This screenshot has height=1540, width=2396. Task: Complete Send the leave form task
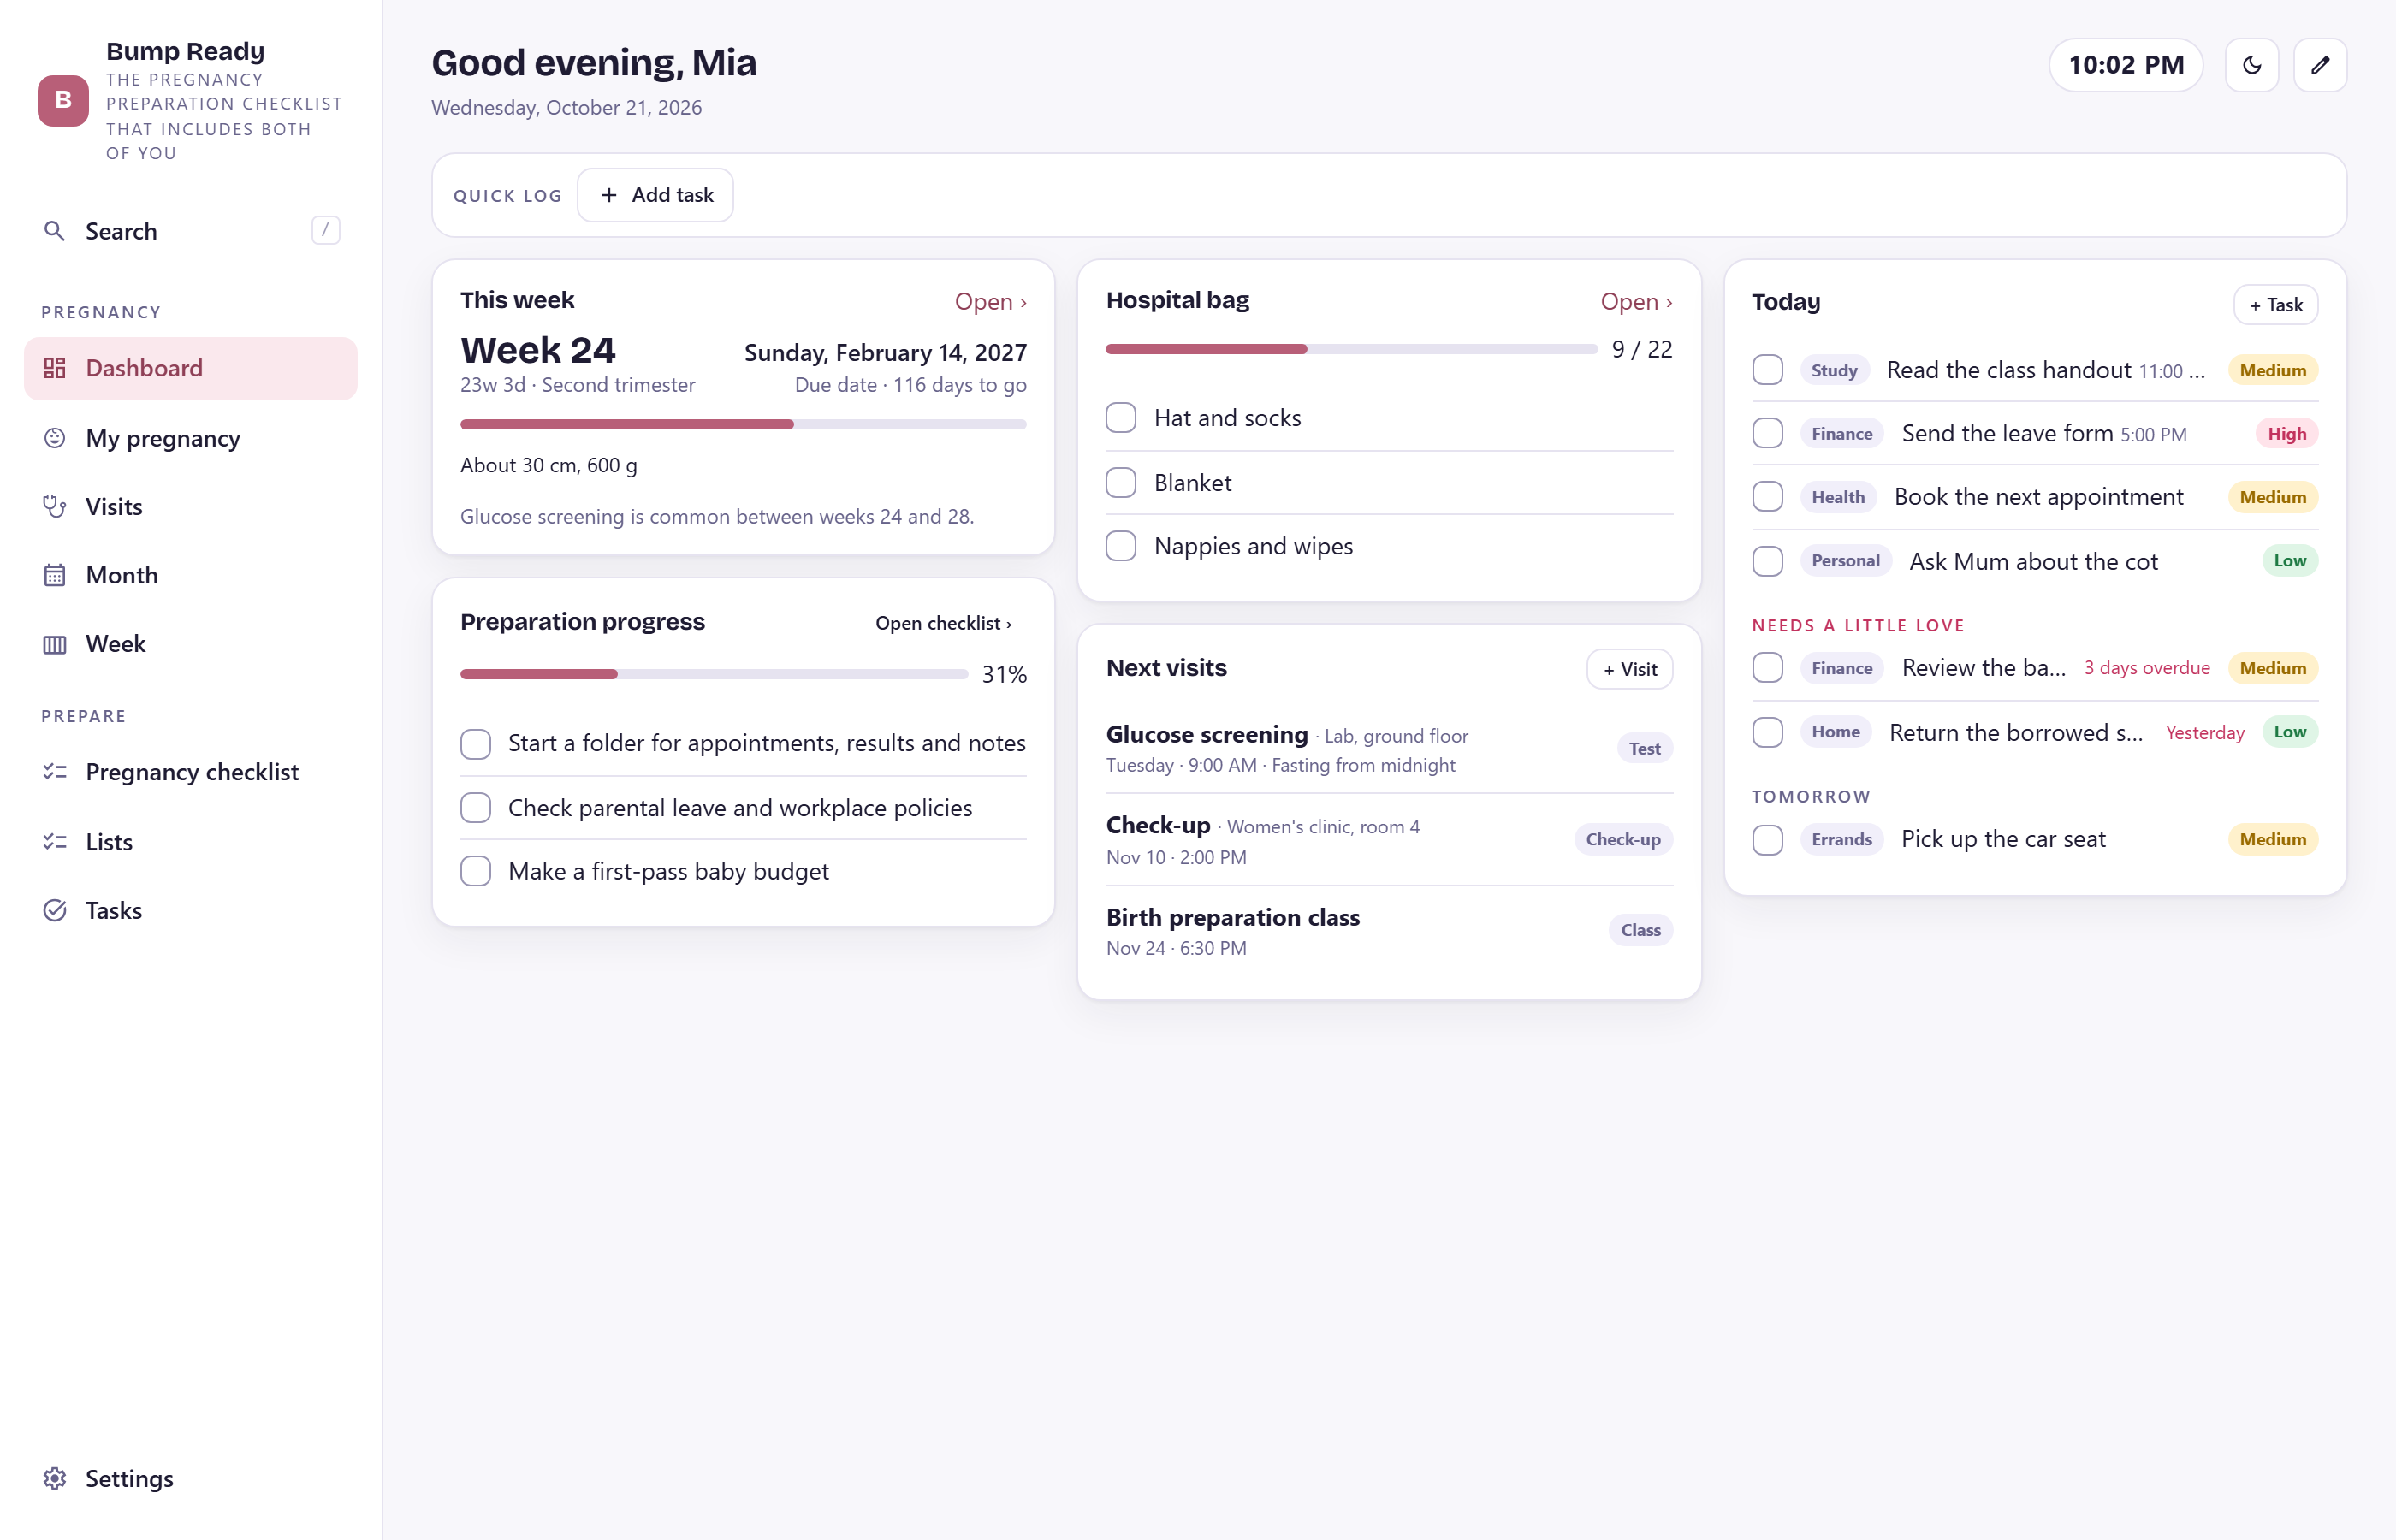(x=1767, y=433)
